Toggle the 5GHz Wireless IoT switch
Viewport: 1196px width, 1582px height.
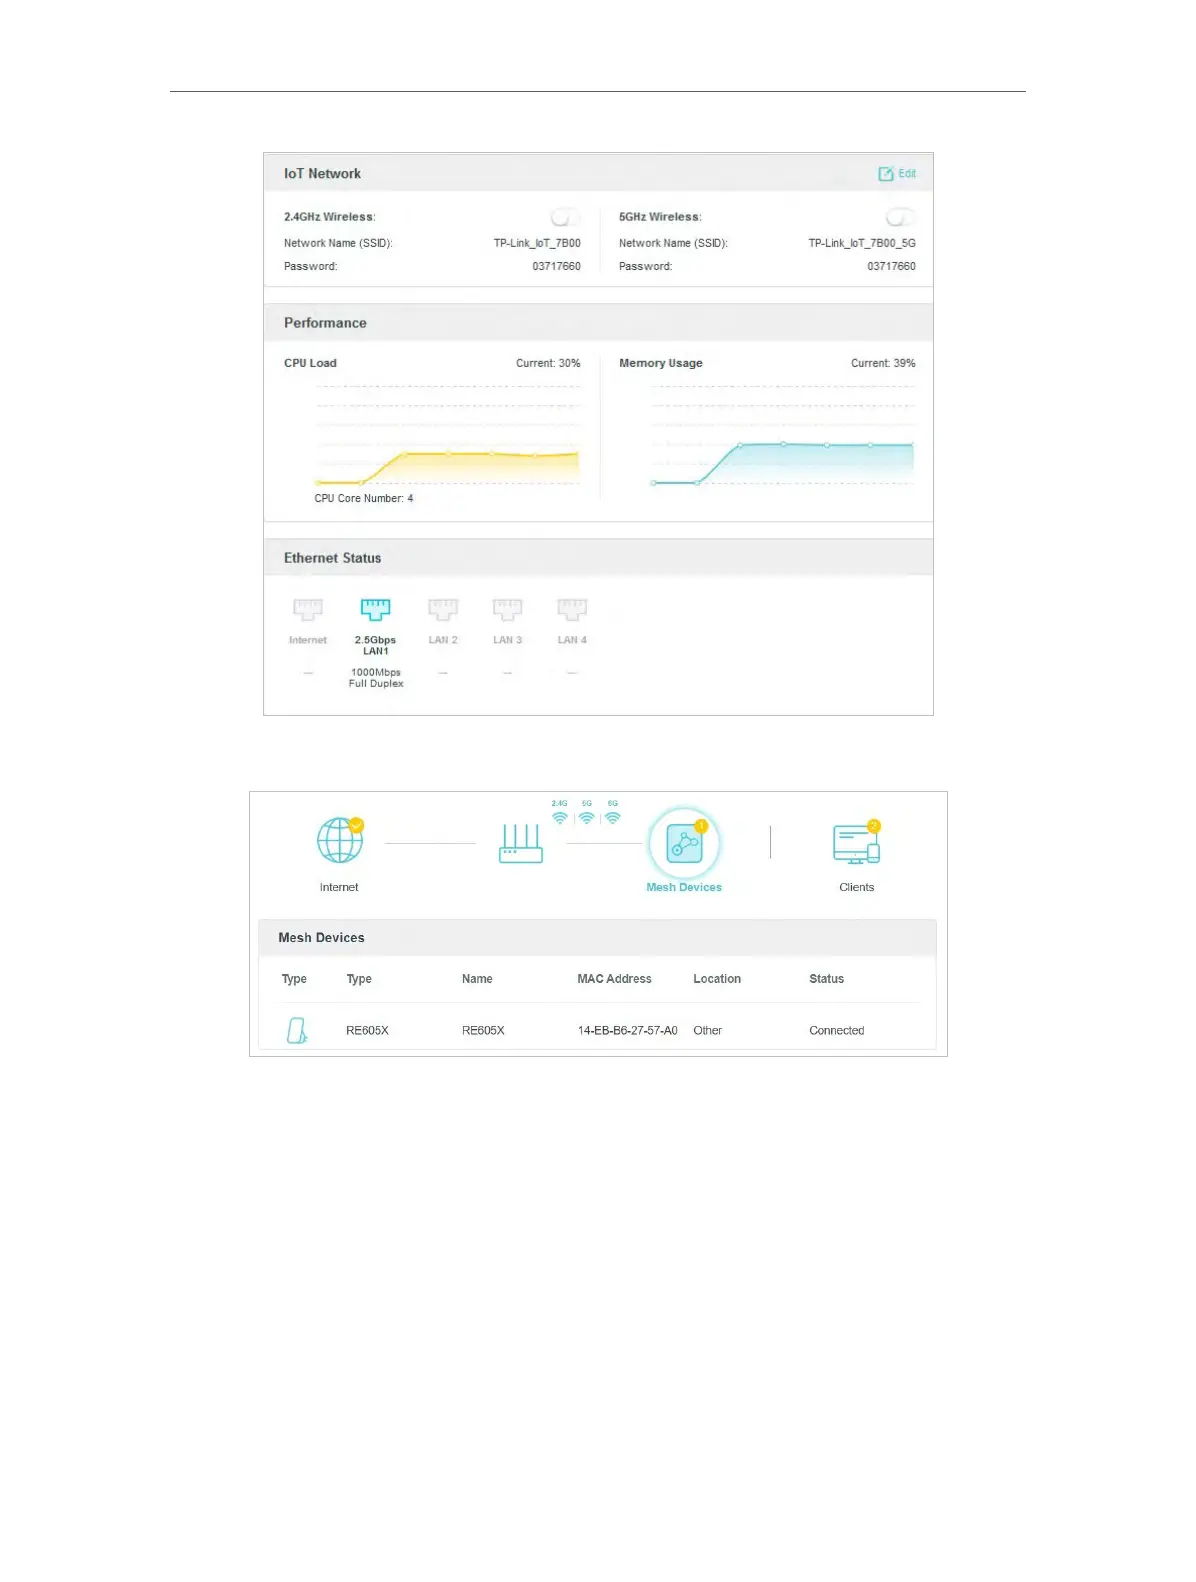point(900,217)
